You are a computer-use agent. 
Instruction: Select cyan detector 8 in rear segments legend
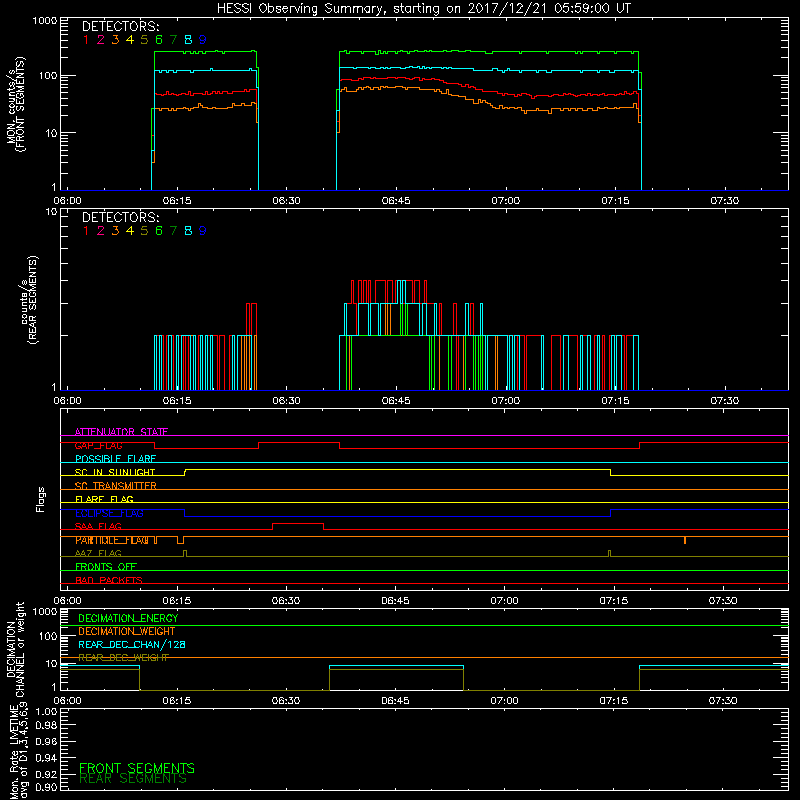point(188,231)
